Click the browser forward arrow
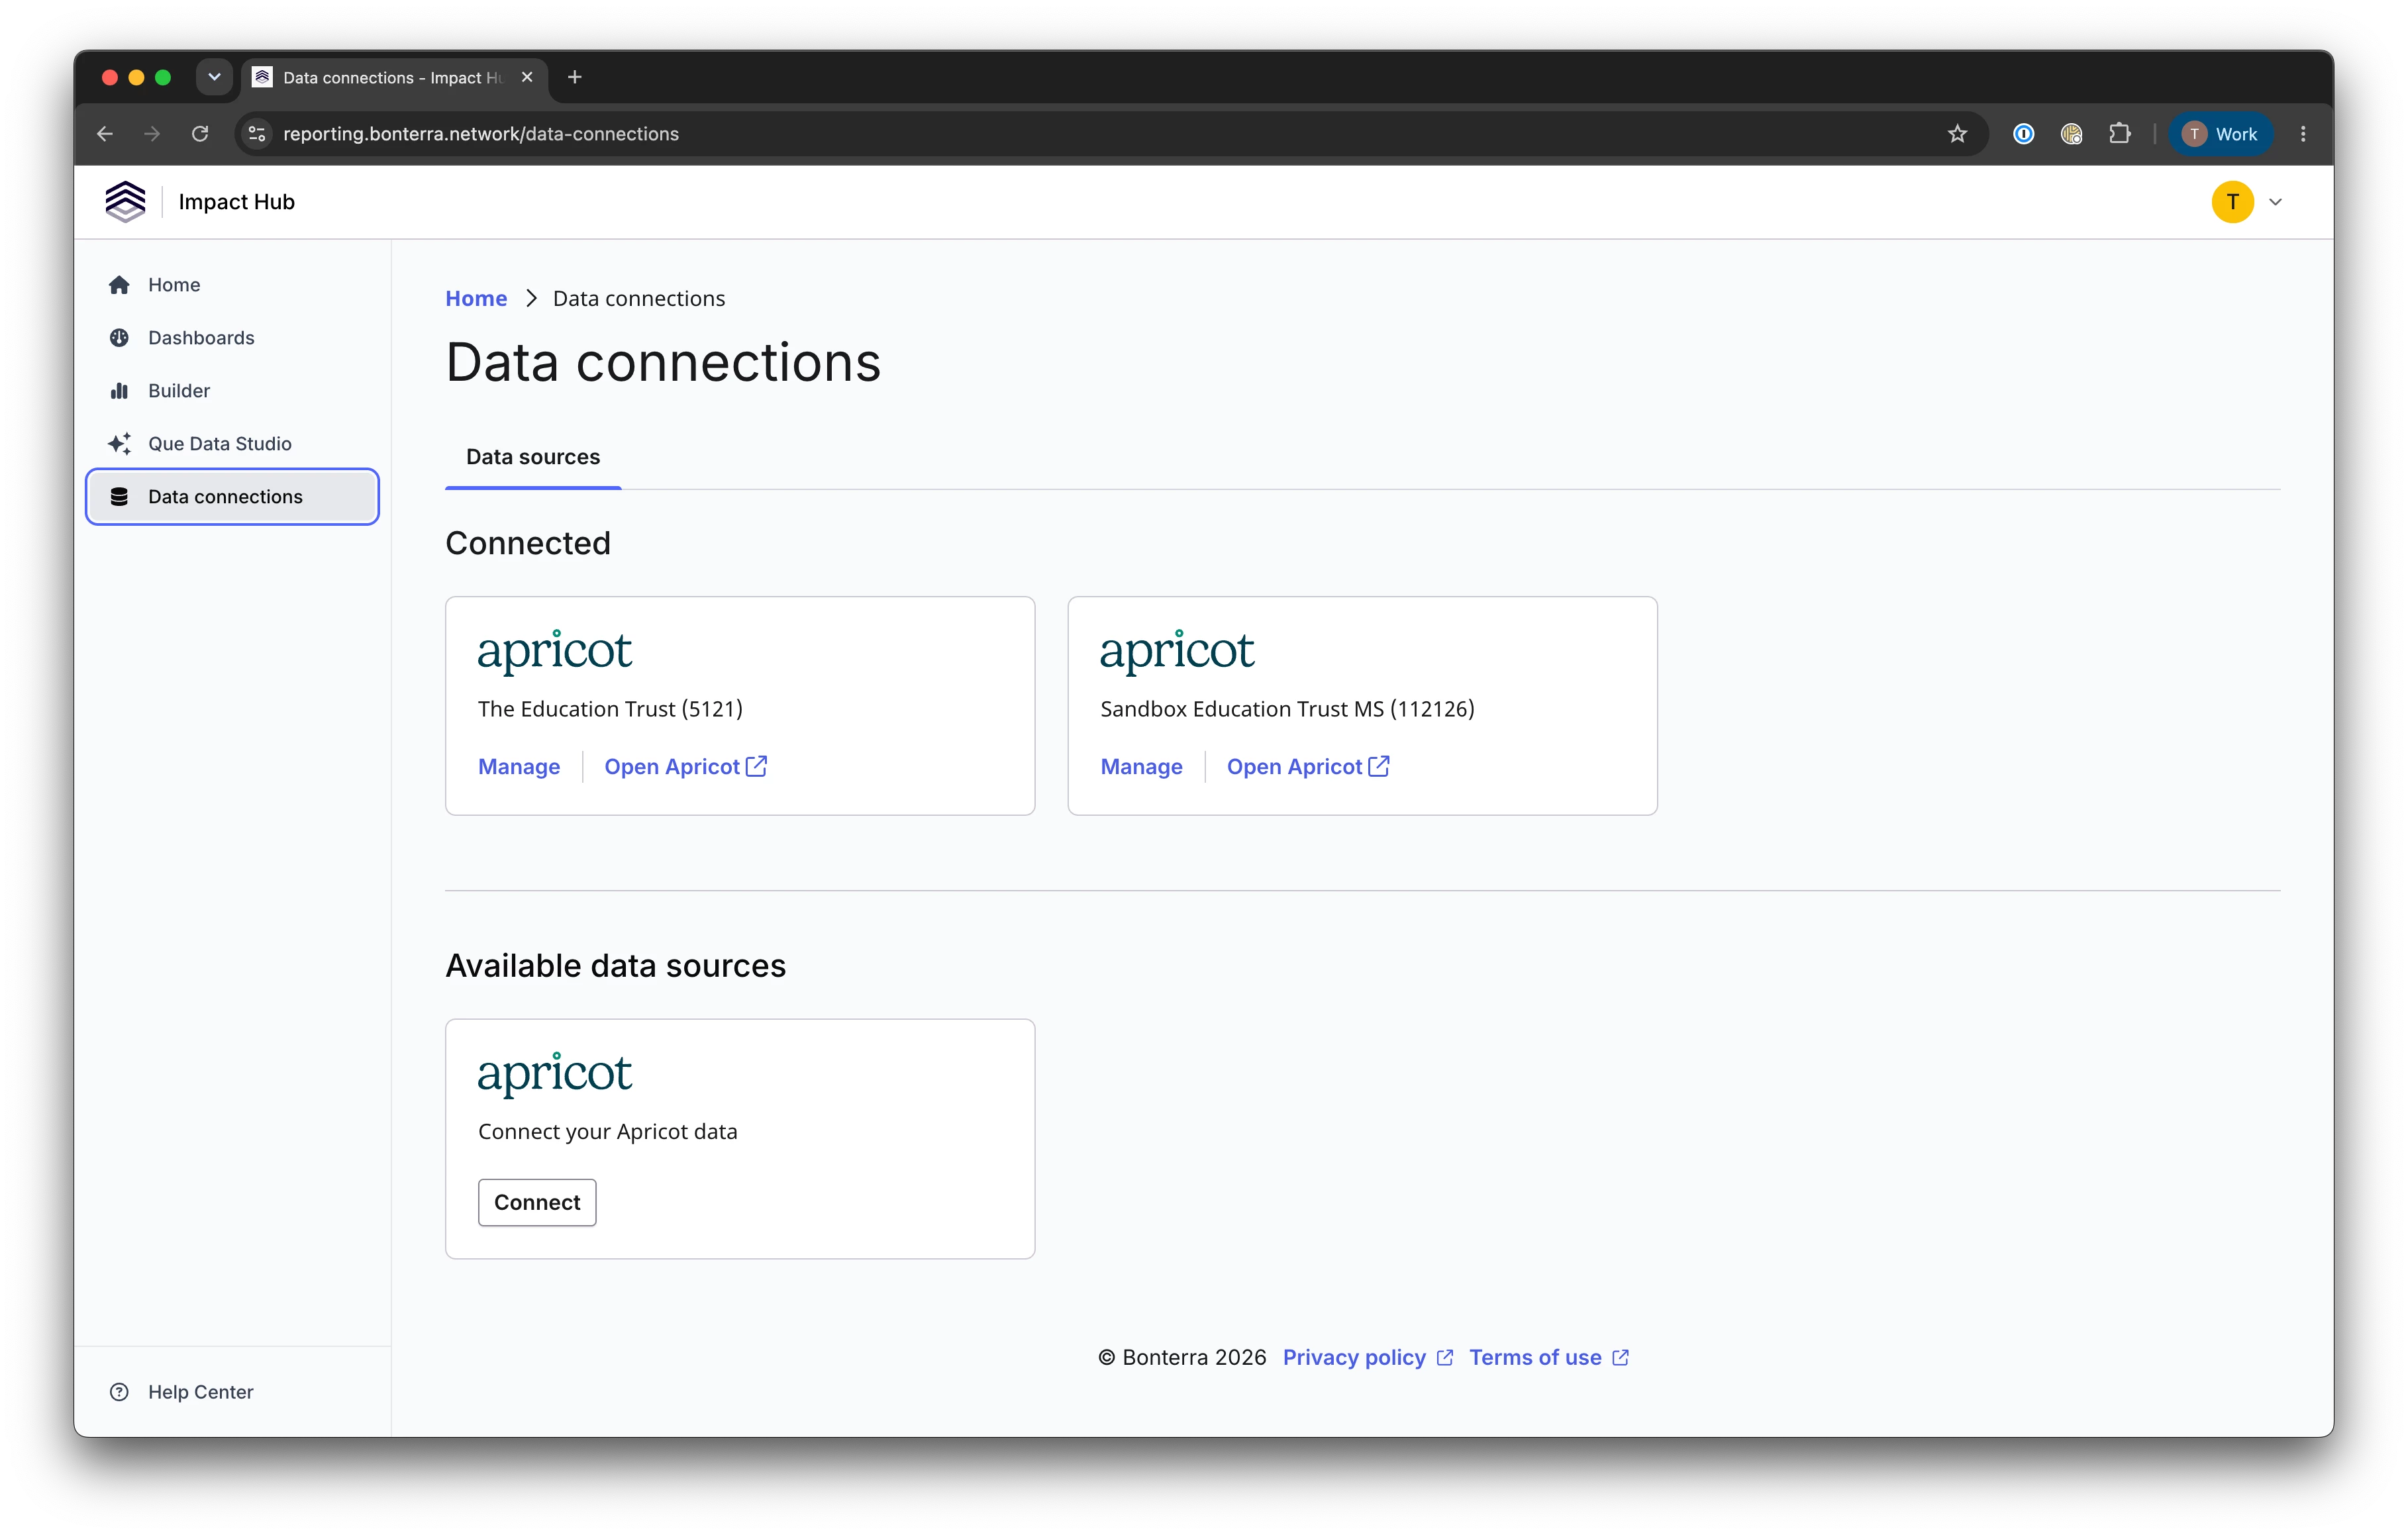 152,134
